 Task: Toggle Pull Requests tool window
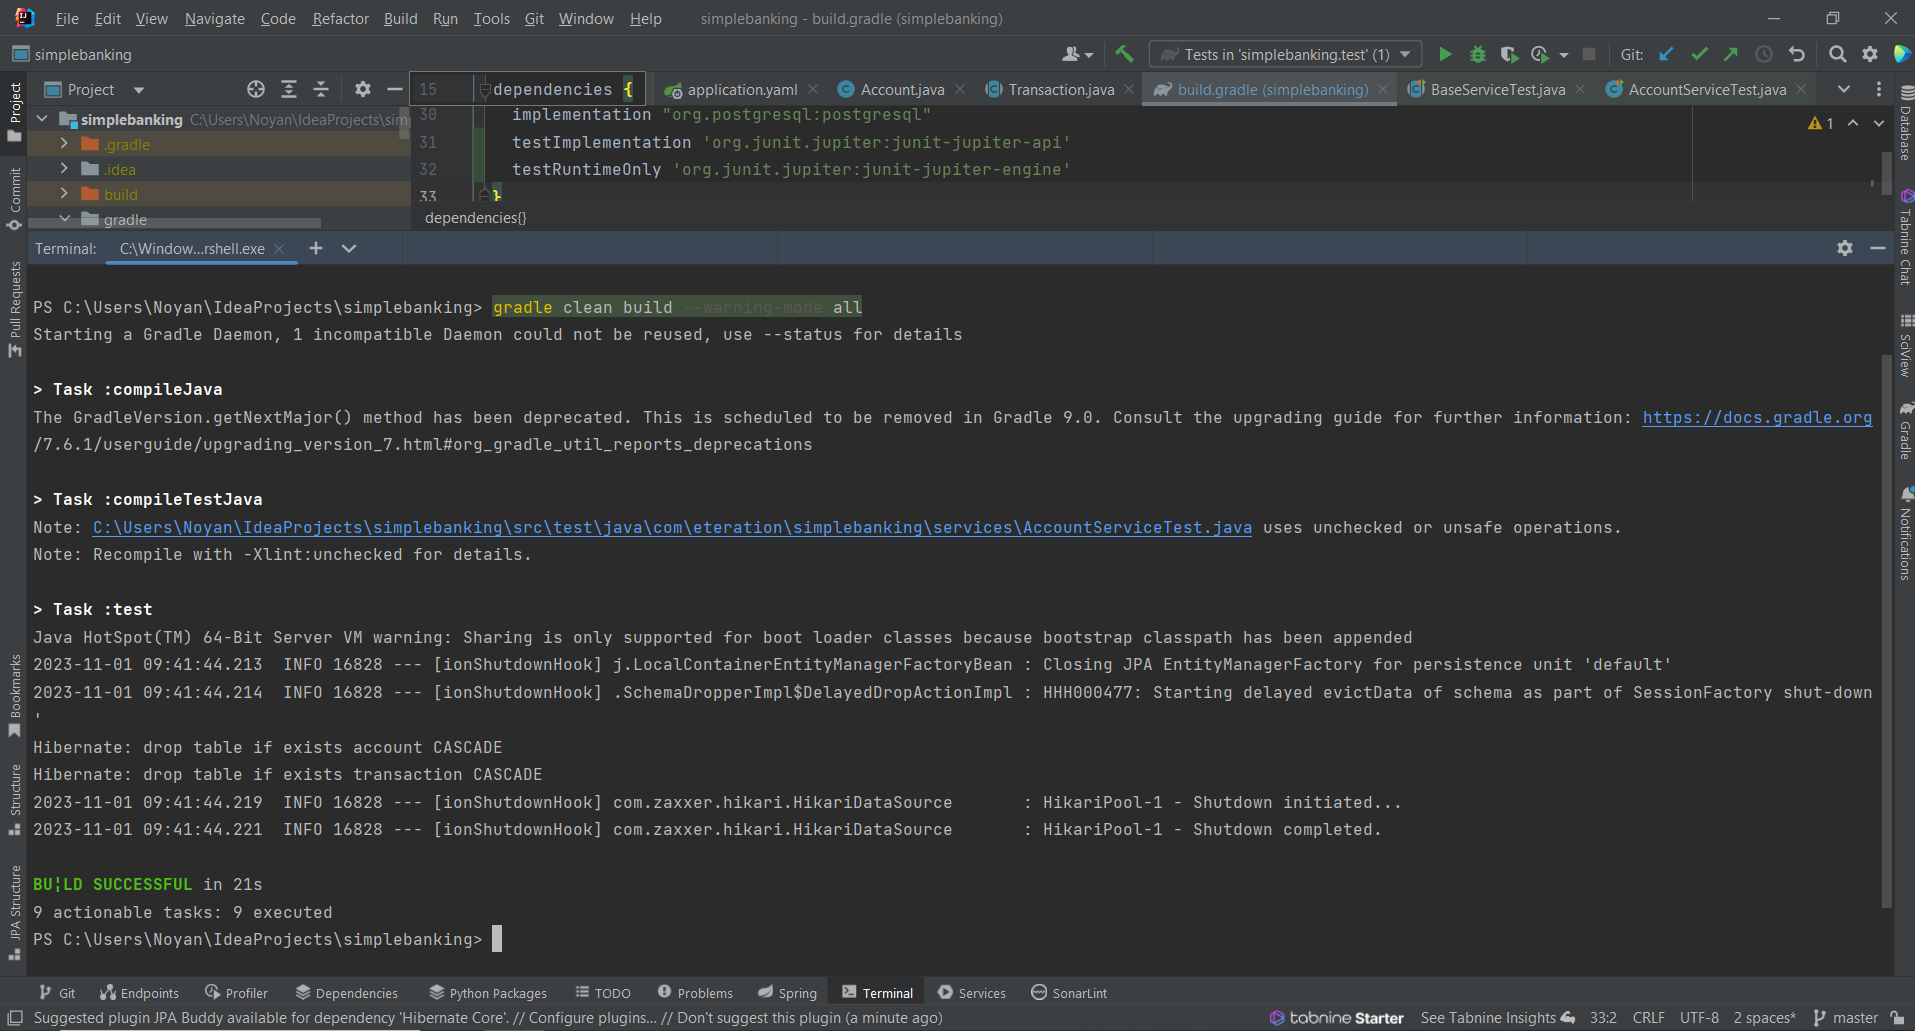point(14,310)
